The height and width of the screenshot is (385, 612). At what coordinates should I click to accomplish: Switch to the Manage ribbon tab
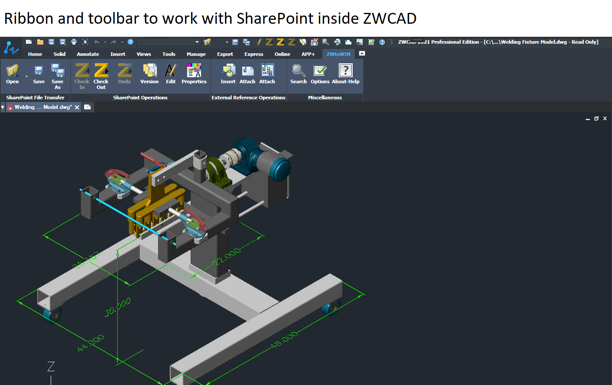[x=196, y=54]
